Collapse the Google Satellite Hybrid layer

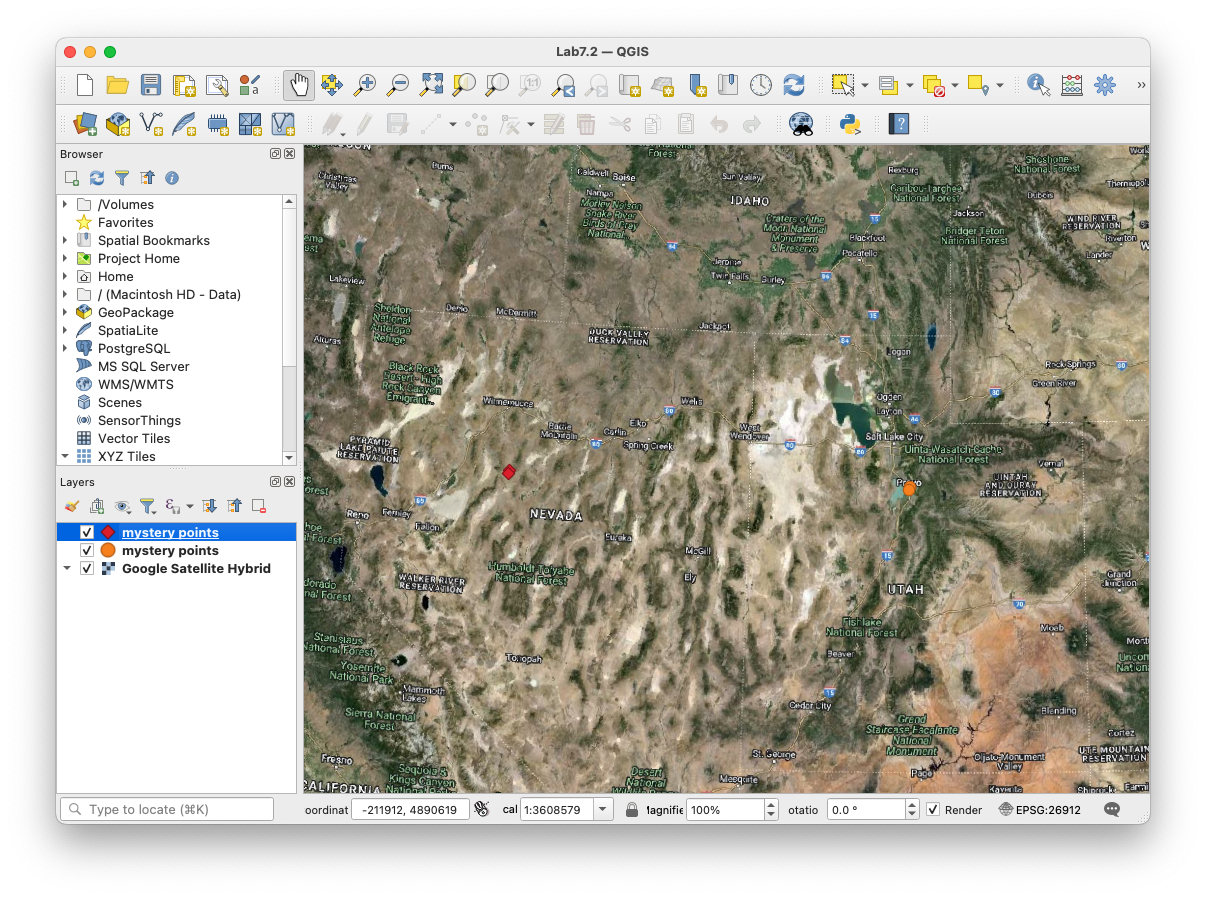tap(67, 569)
